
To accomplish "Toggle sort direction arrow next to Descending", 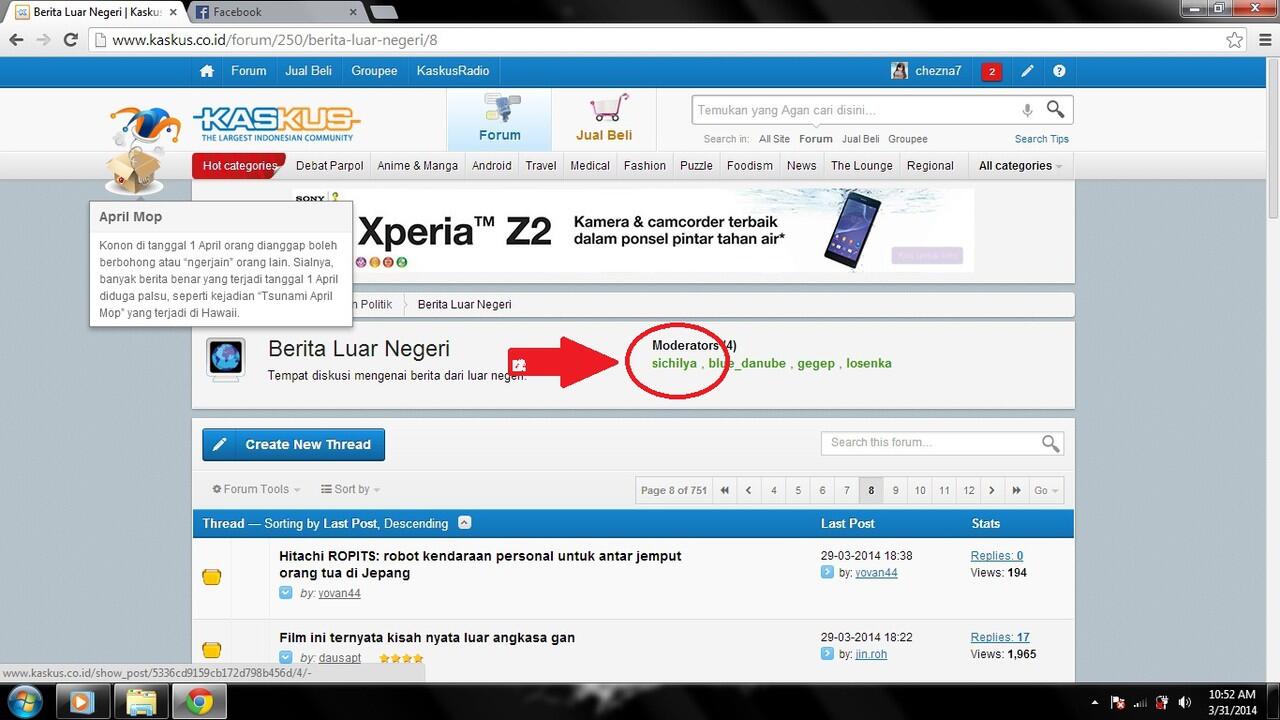I will coord(465,523).
